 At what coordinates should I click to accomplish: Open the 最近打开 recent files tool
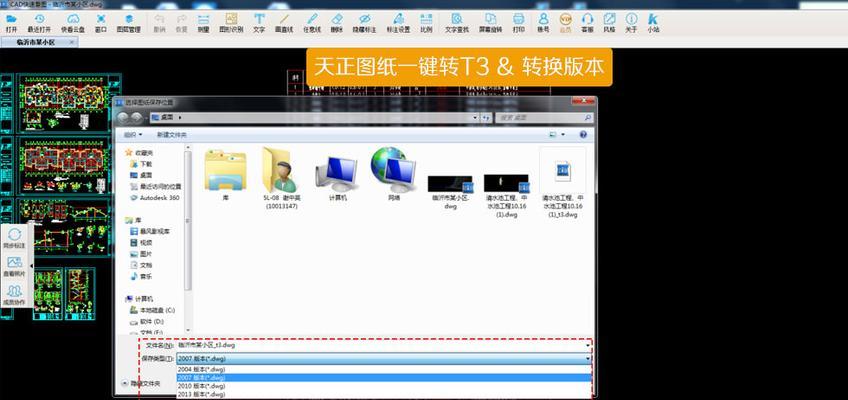pos(39,23)
